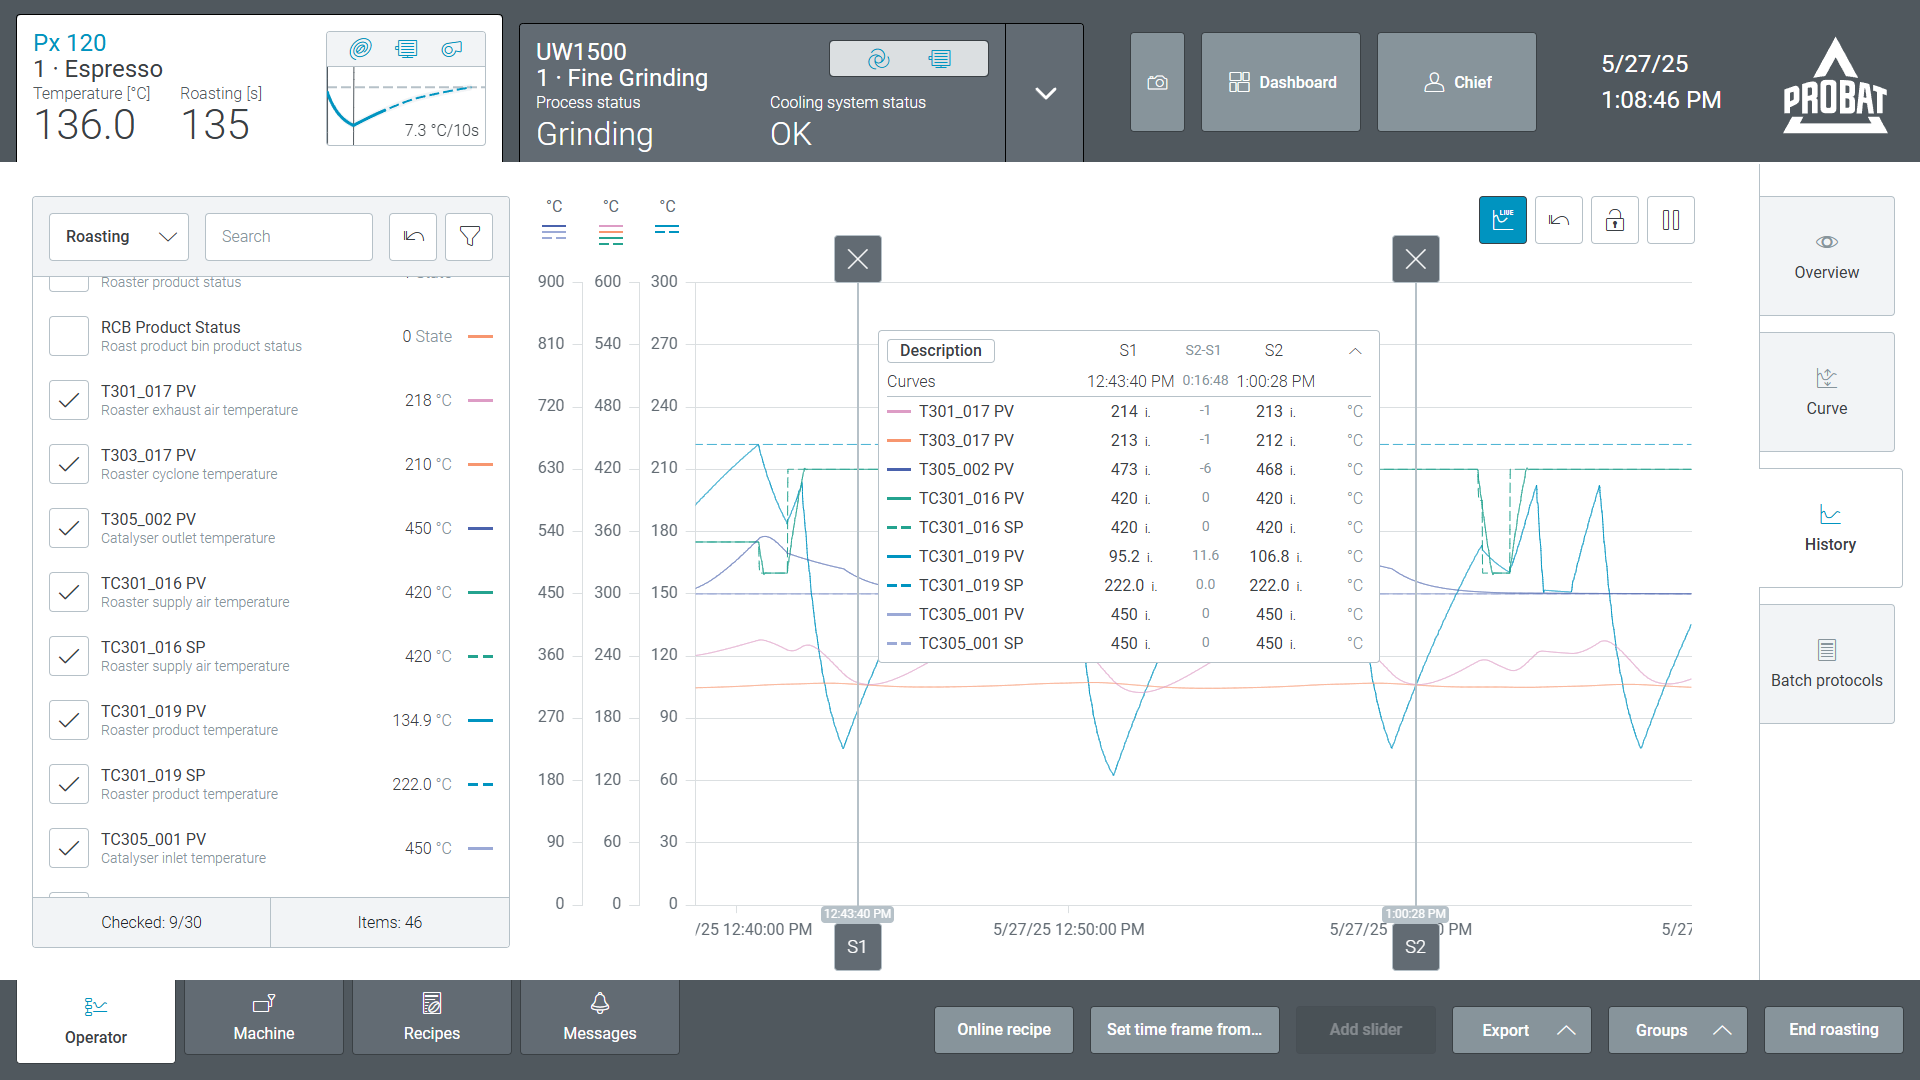Click the pause columns icon
The image size is (1920, 1080).
(1670, 220)
